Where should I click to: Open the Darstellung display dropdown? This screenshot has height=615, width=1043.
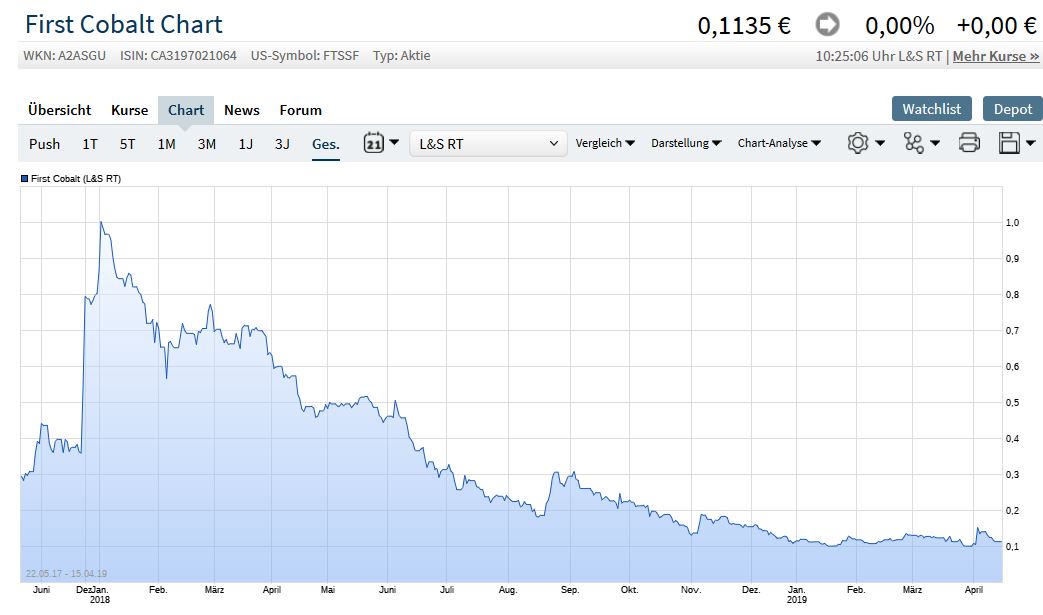coord(686,143)
